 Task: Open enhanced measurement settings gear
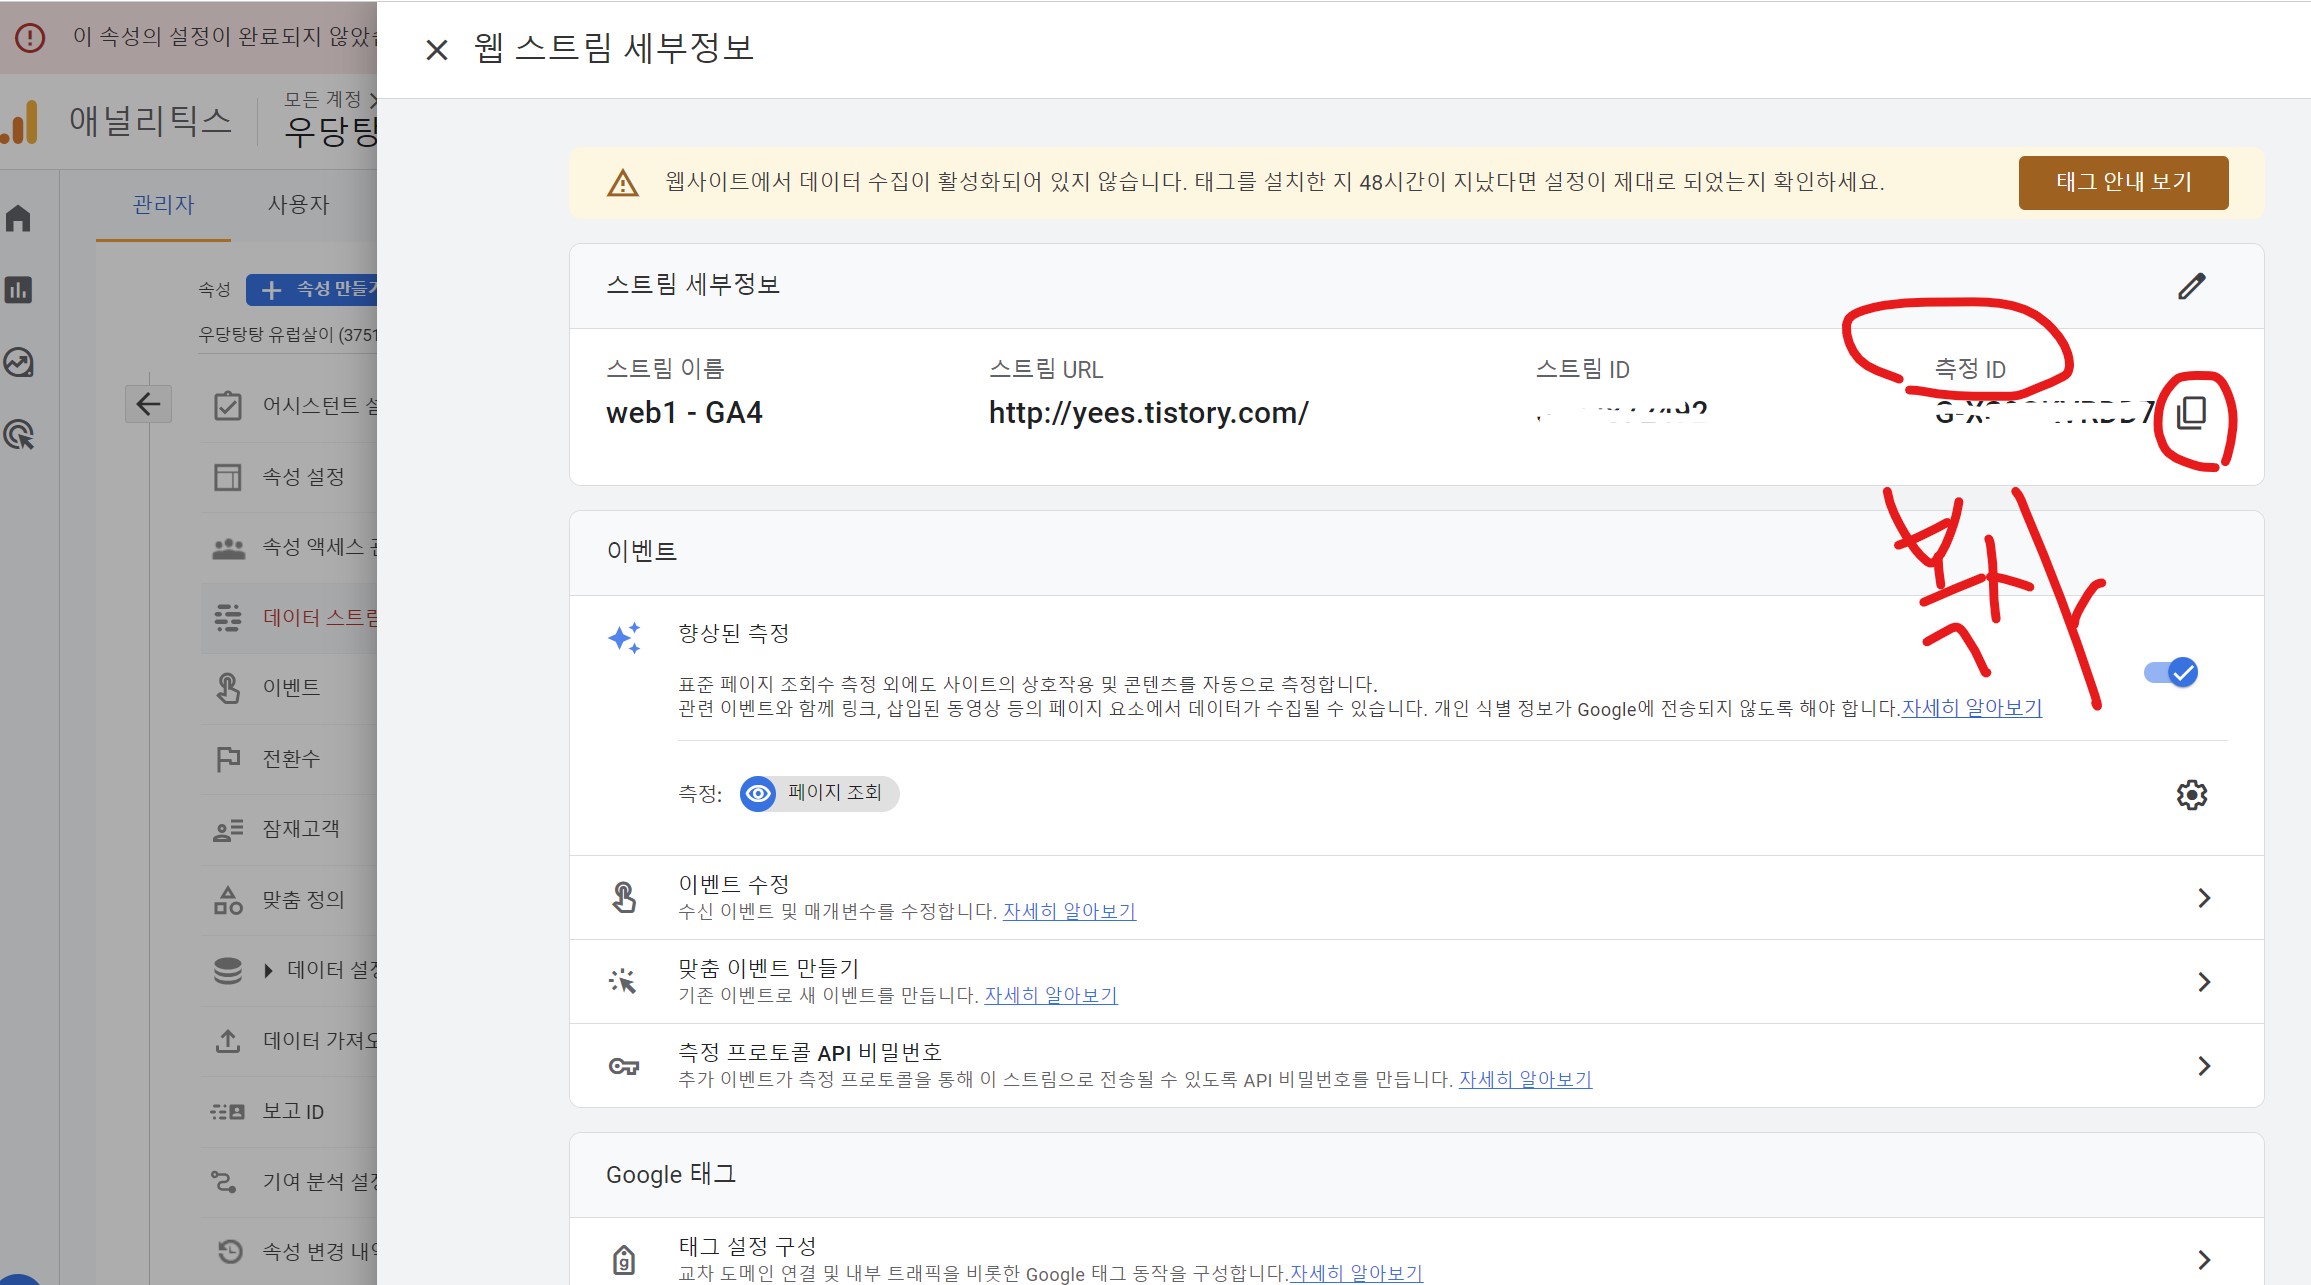pyautogui.click(x=2191, y=795)
